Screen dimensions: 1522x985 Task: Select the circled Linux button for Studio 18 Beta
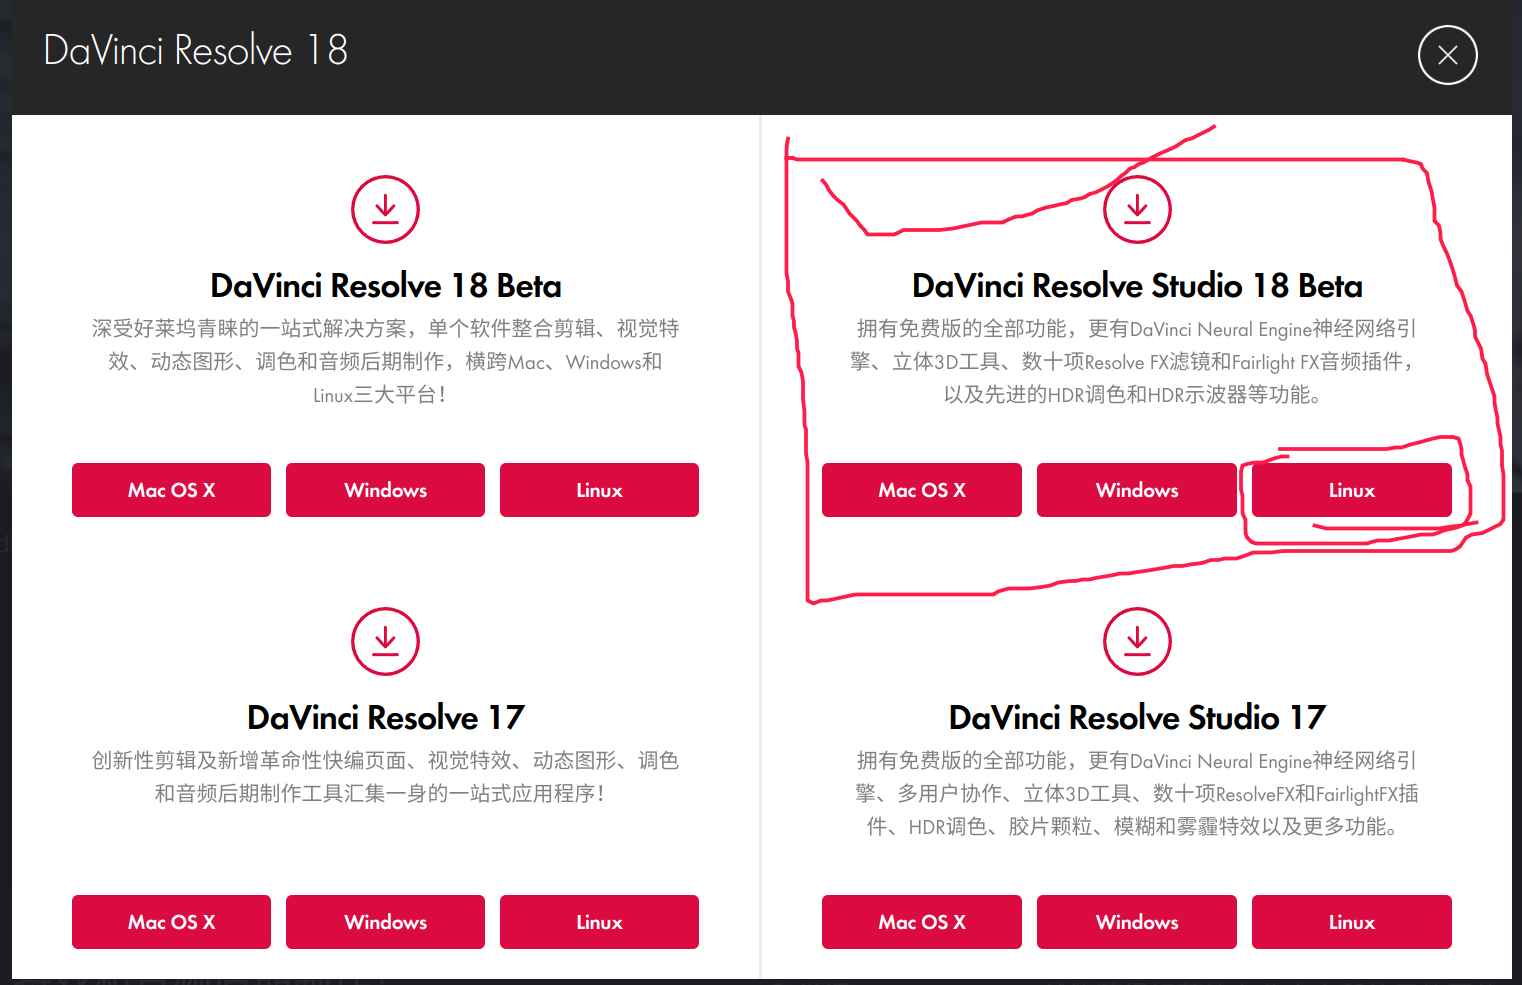tap(1351, 490)
